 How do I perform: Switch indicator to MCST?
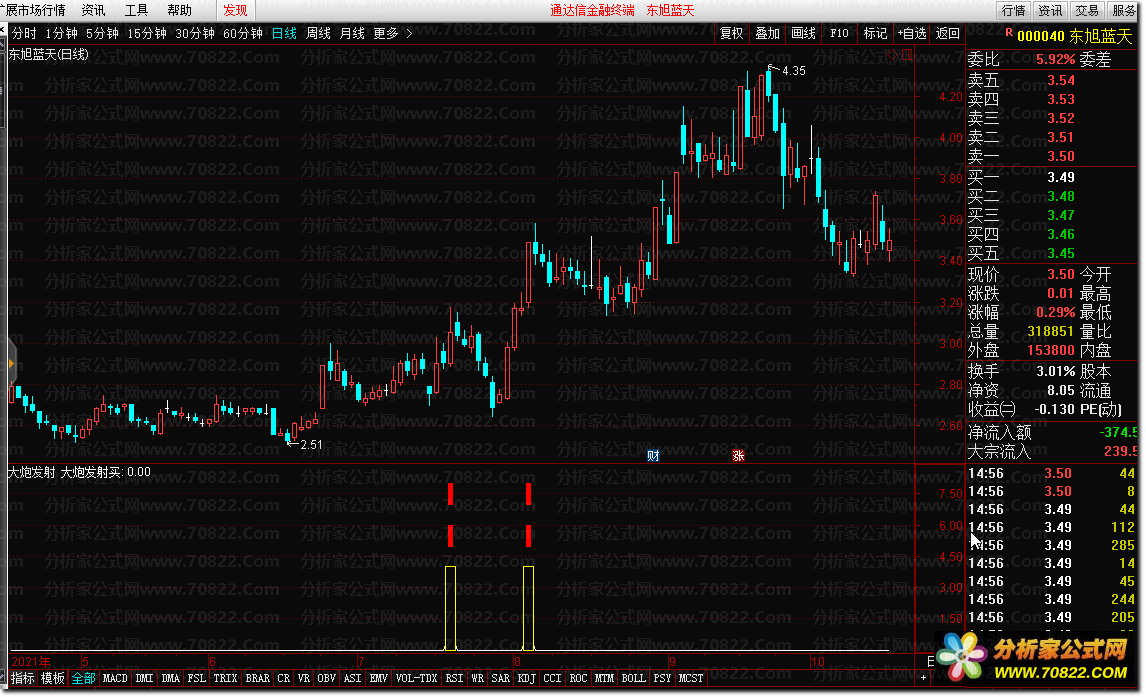coord(691,678)
